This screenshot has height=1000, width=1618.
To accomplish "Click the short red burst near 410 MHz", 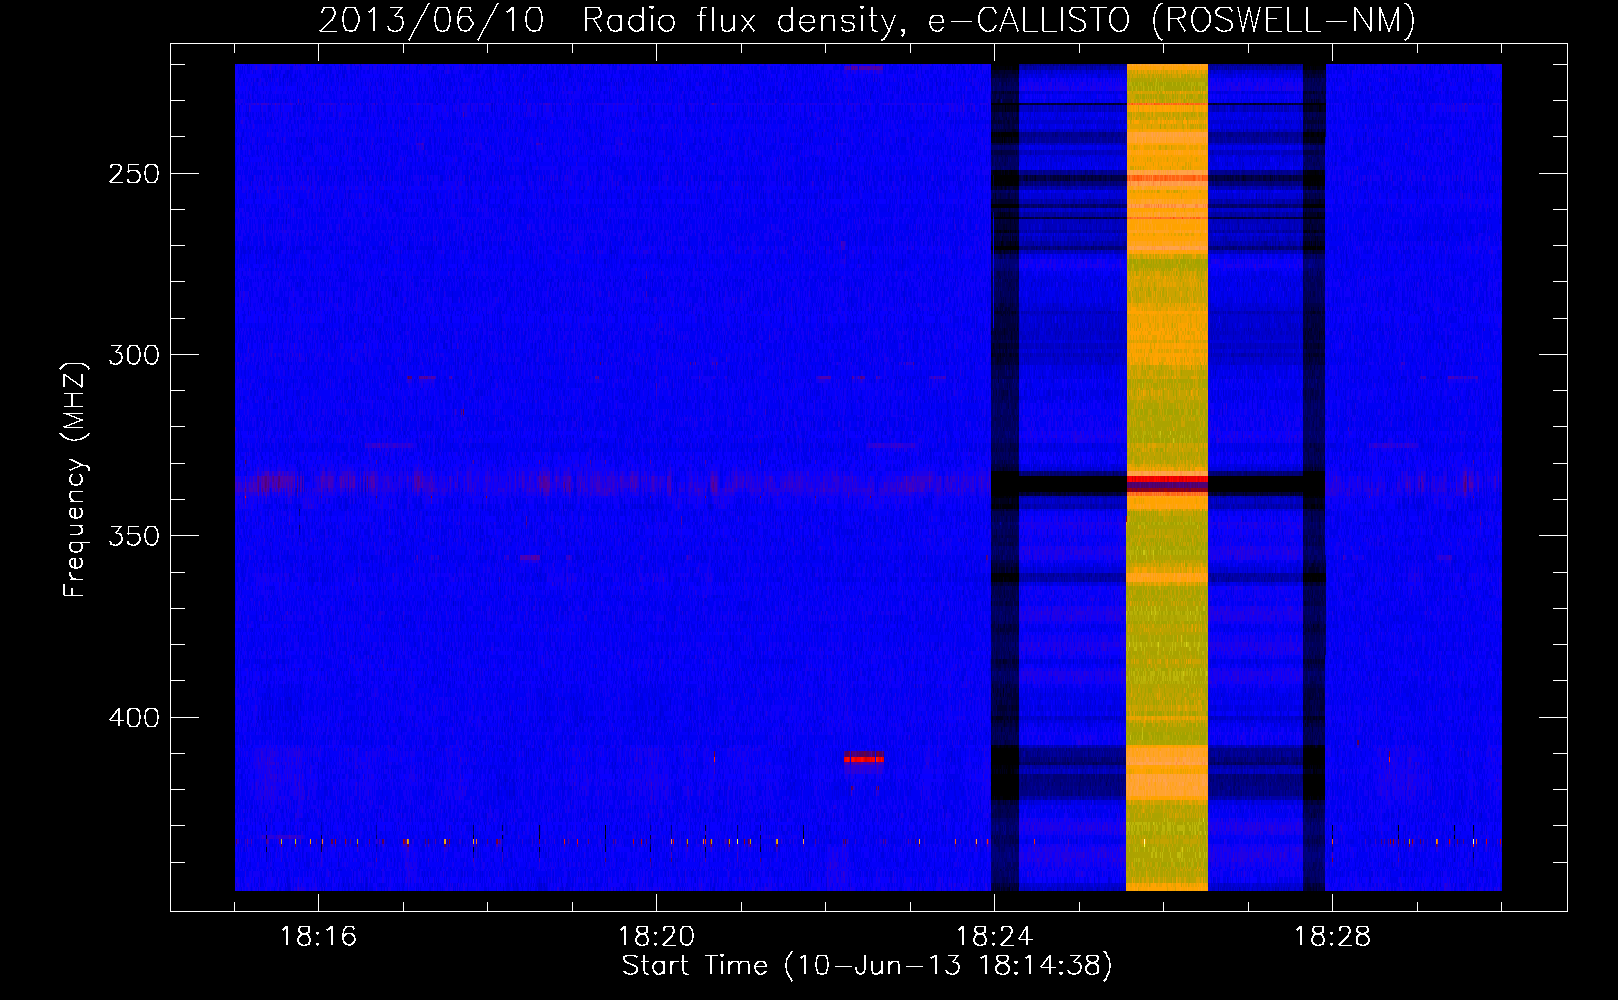I will [x=864, y=759].
